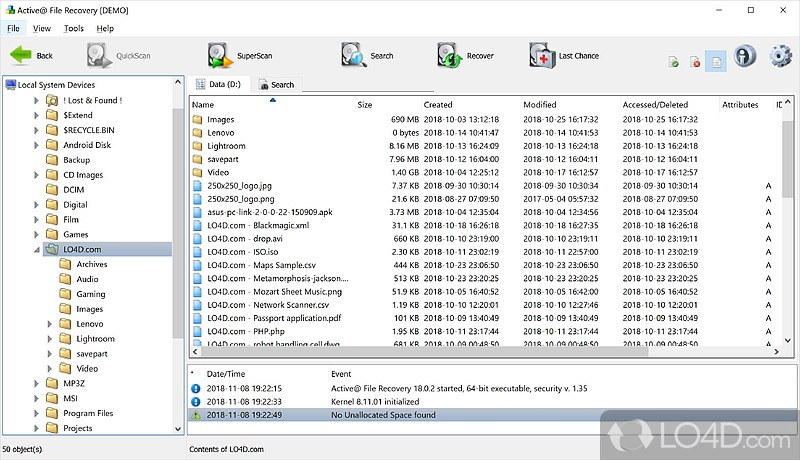Click the Recover toolbar icon
This screenshot has height=460, width=800.
pyautogui.click(x=449, y=56)
